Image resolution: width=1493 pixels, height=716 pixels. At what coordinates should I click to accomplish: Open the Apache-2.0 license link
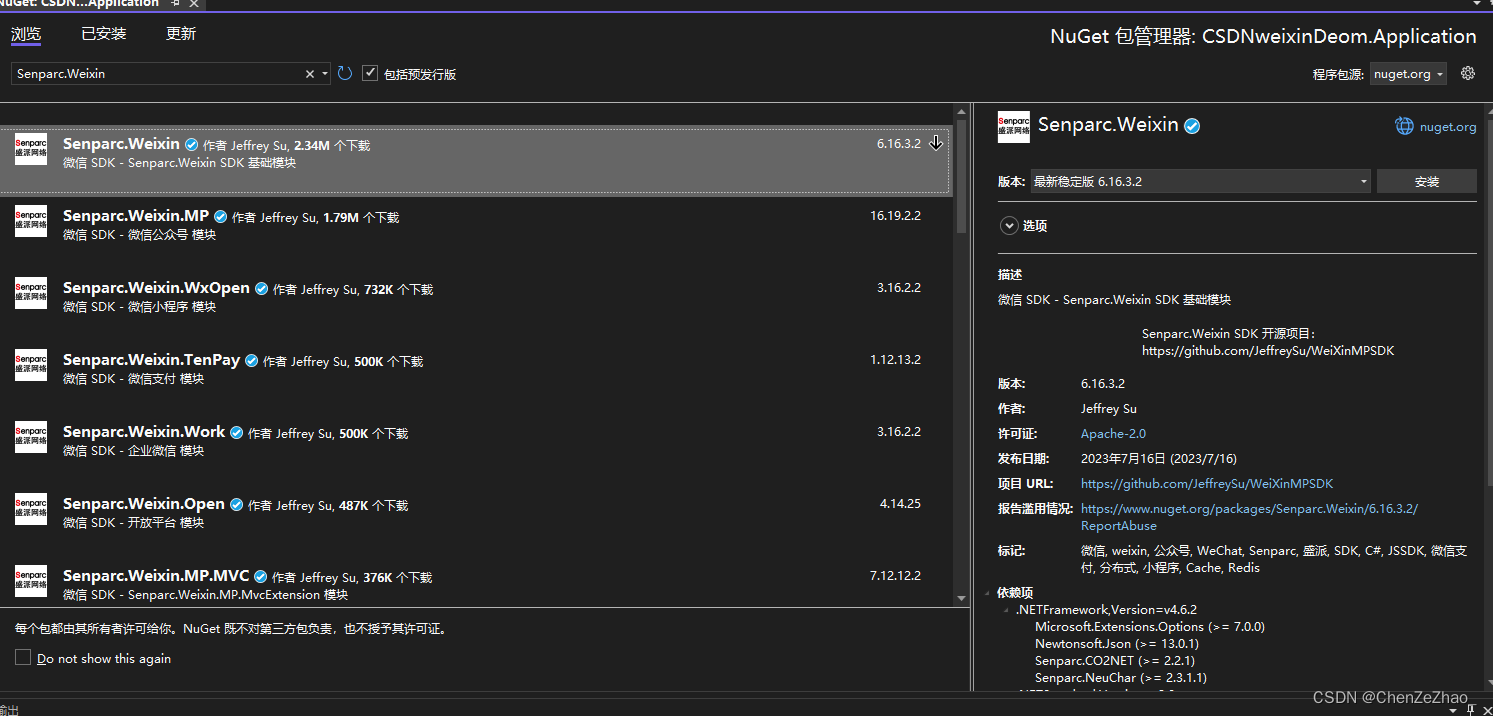(x=1113, y=434)
